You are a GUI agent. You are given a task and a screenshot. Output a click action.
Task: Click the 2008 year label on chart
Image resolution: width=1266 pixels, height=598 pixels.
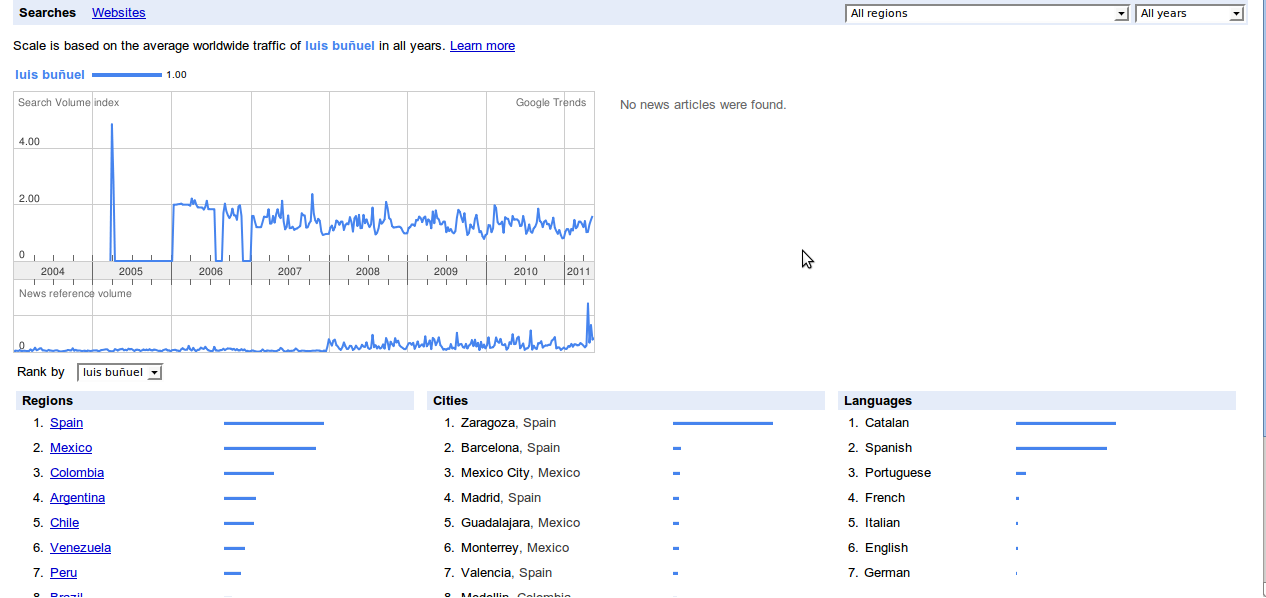(368, 272)
